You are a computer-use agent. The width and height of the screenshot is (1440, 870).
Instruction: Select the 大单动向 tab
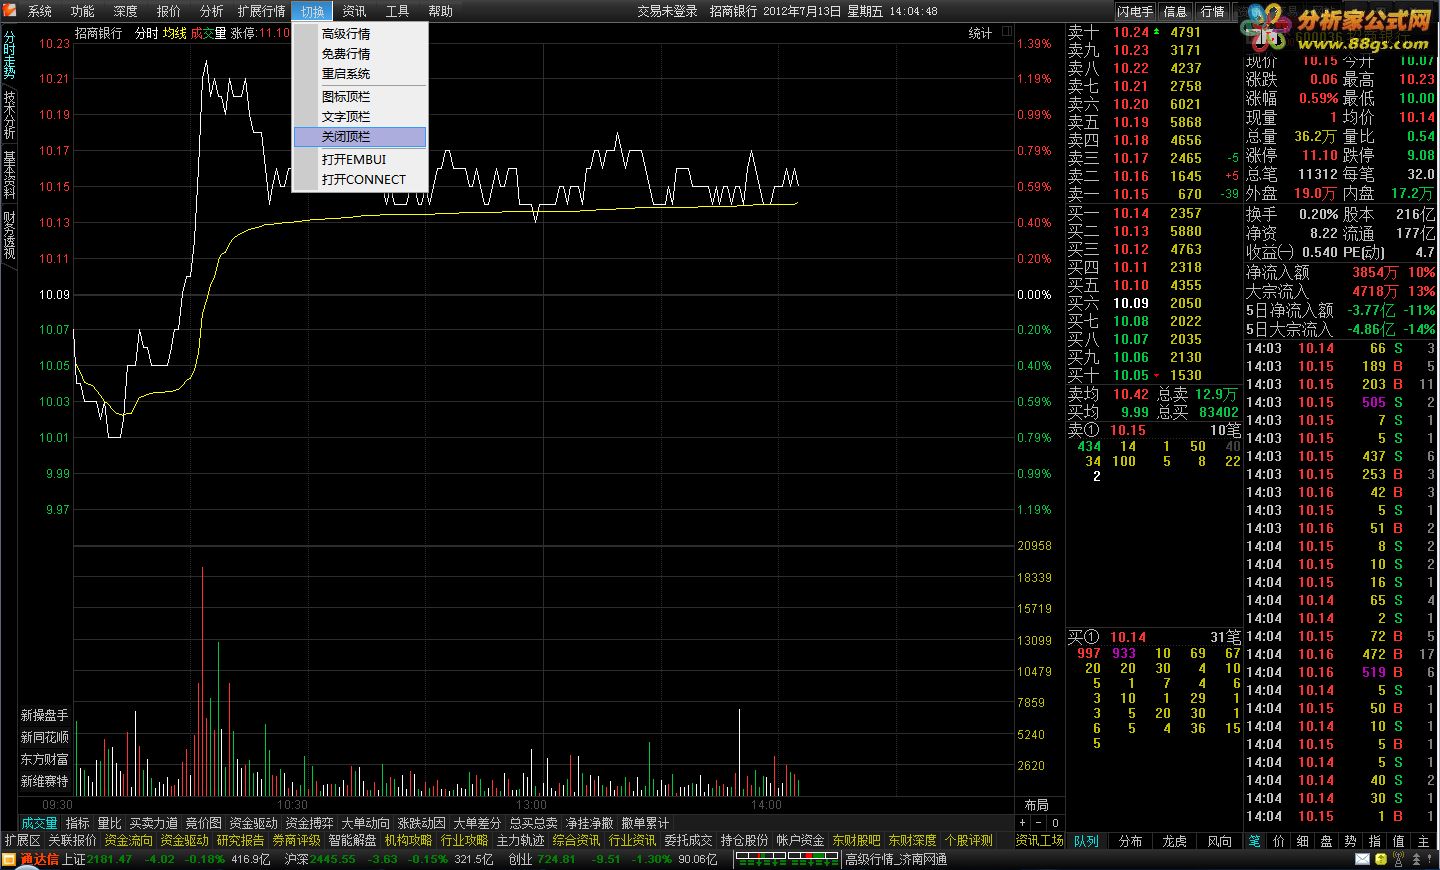[365, 823]
